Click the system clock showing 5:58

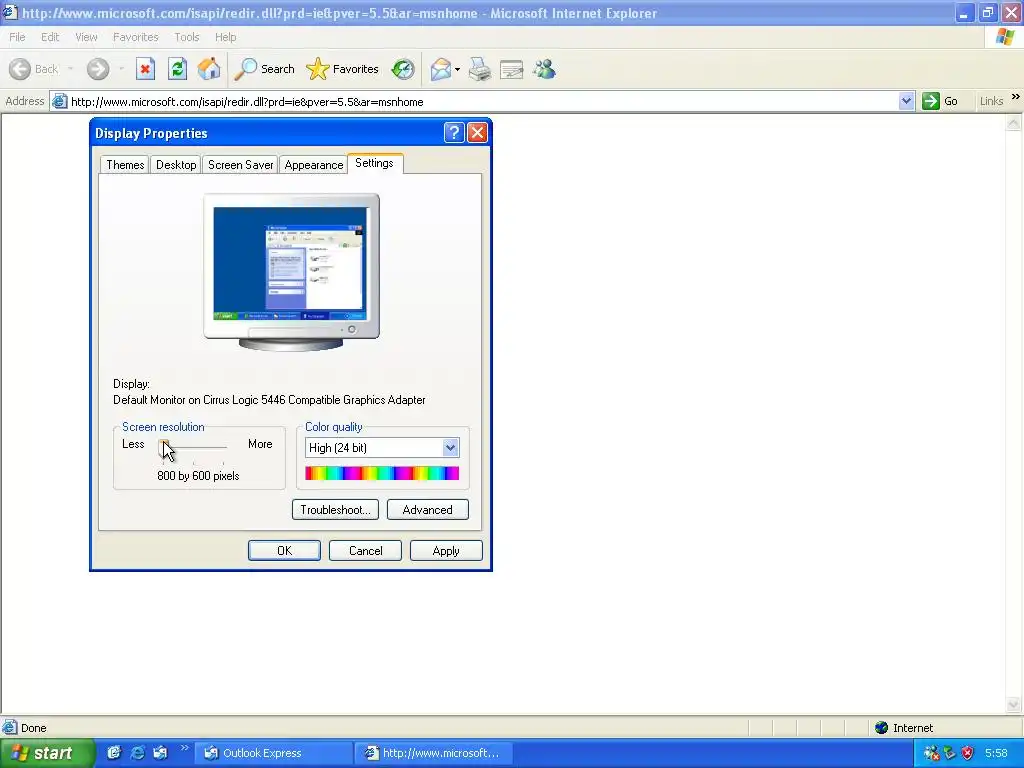point(997,753)
